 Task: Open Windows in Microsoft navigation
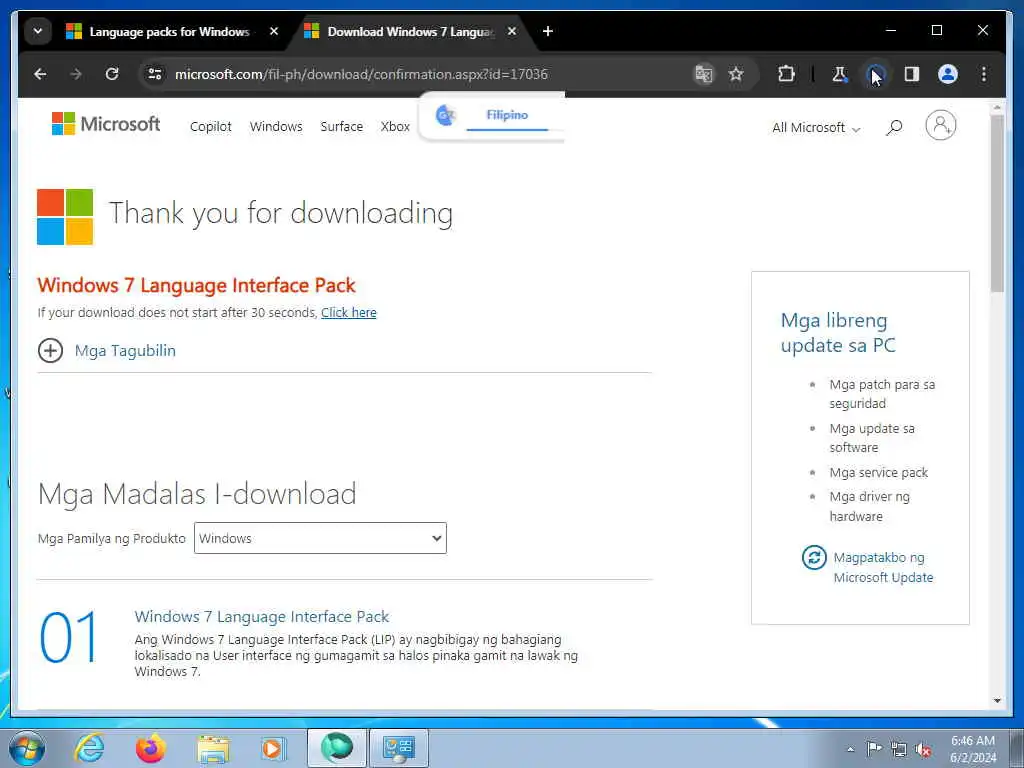(x=276, y=127)
